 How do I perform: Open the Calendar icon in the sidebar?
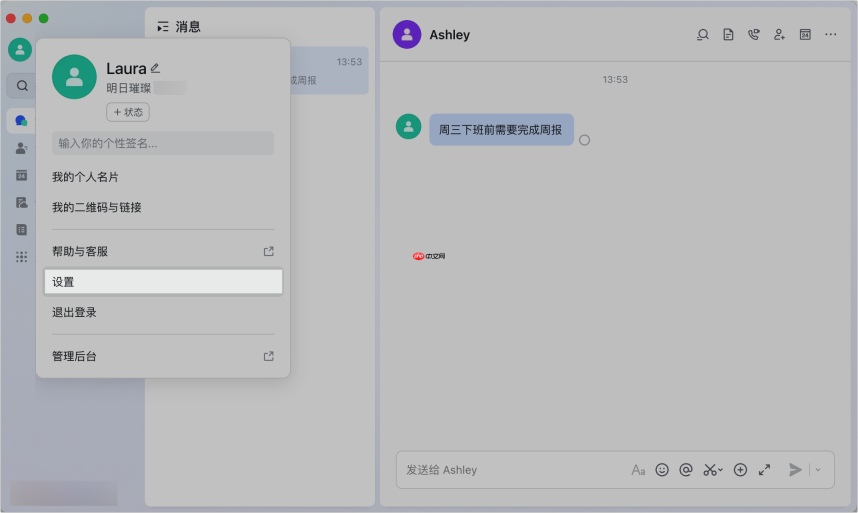(x=21, y=176)
